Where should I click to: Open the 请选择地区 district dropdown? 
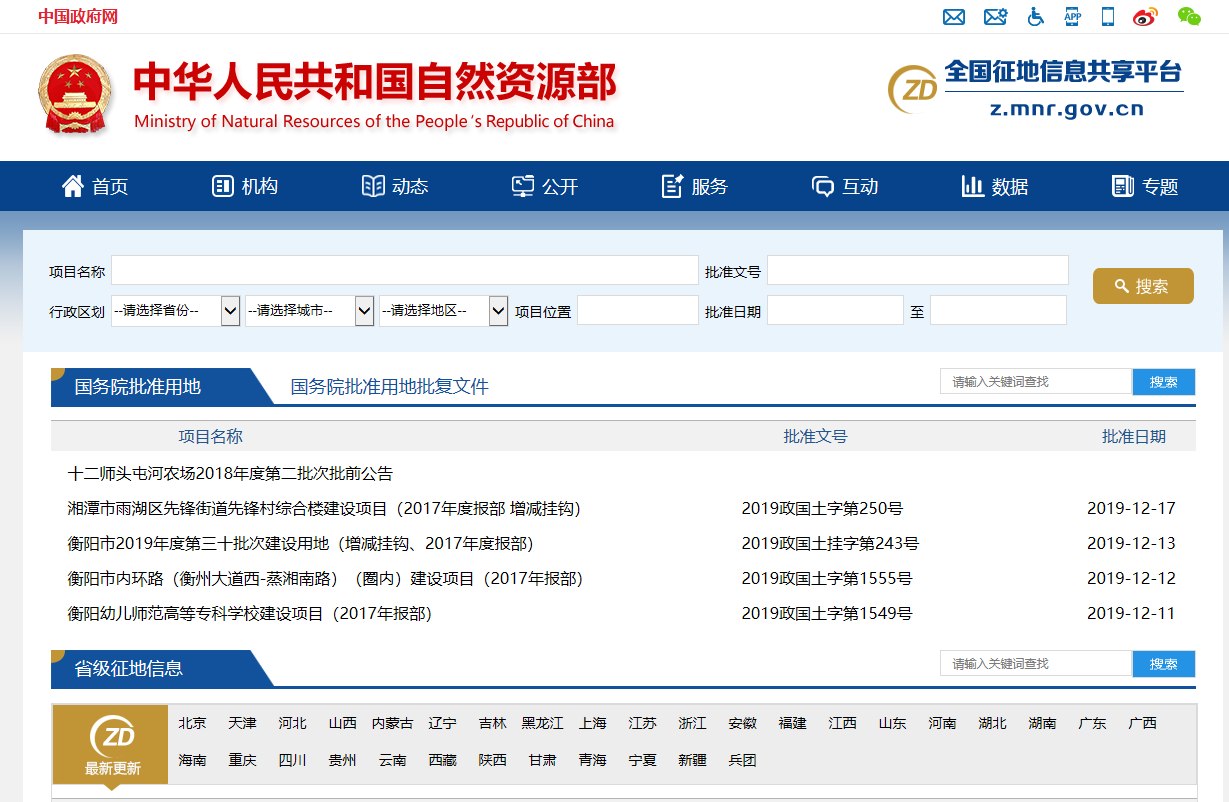point(444,310)
